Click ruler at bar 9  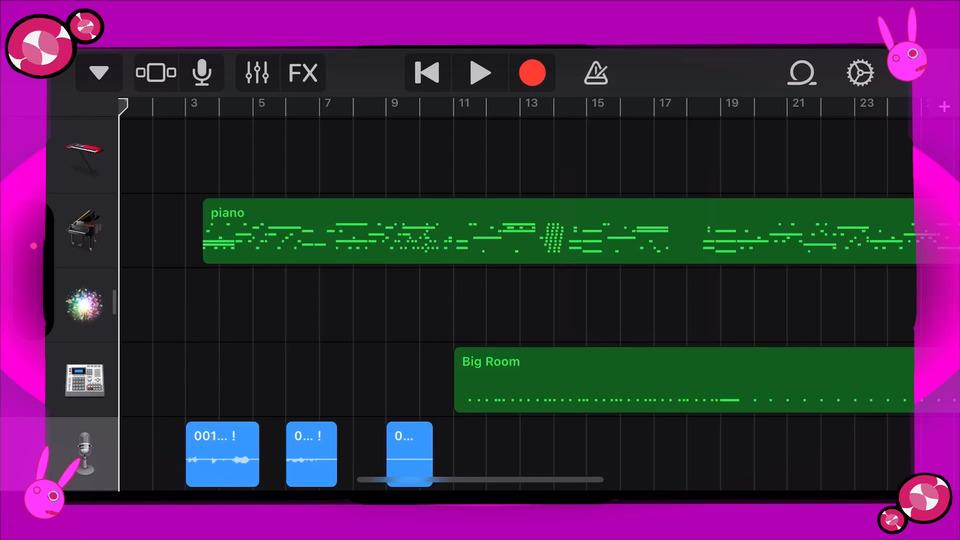395,103
